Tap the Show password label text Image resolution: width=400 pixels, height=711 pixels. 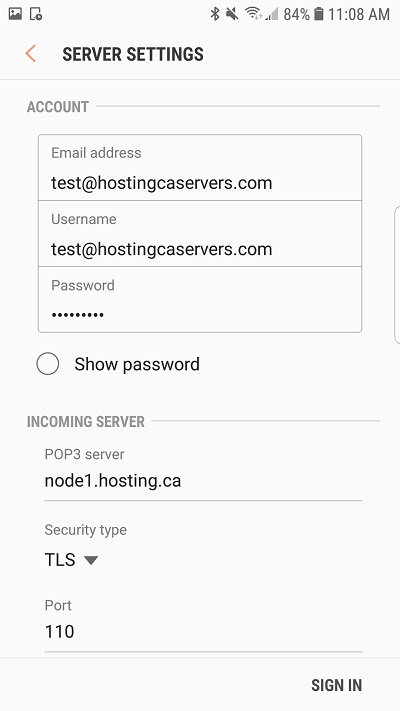pos(137,364)
